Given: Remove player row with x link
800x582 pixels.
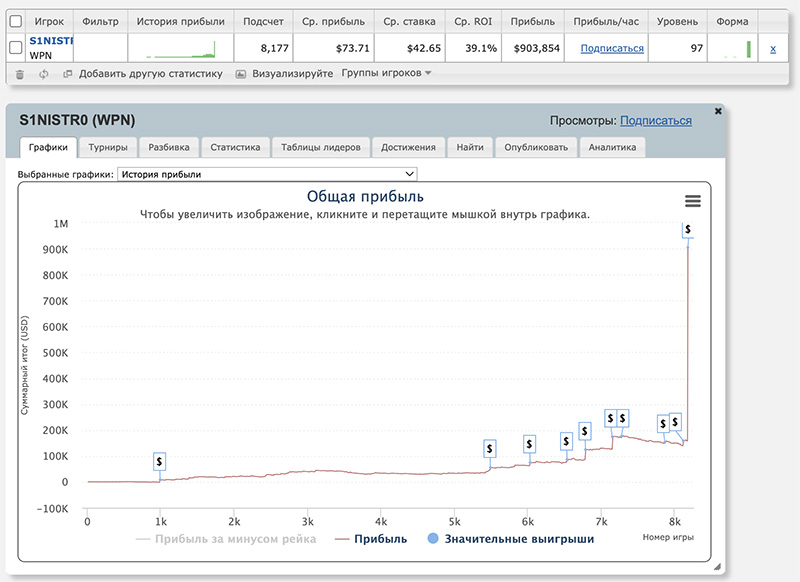Looking at the screenshot, I should pyautogui.click(x=772, y=48).
